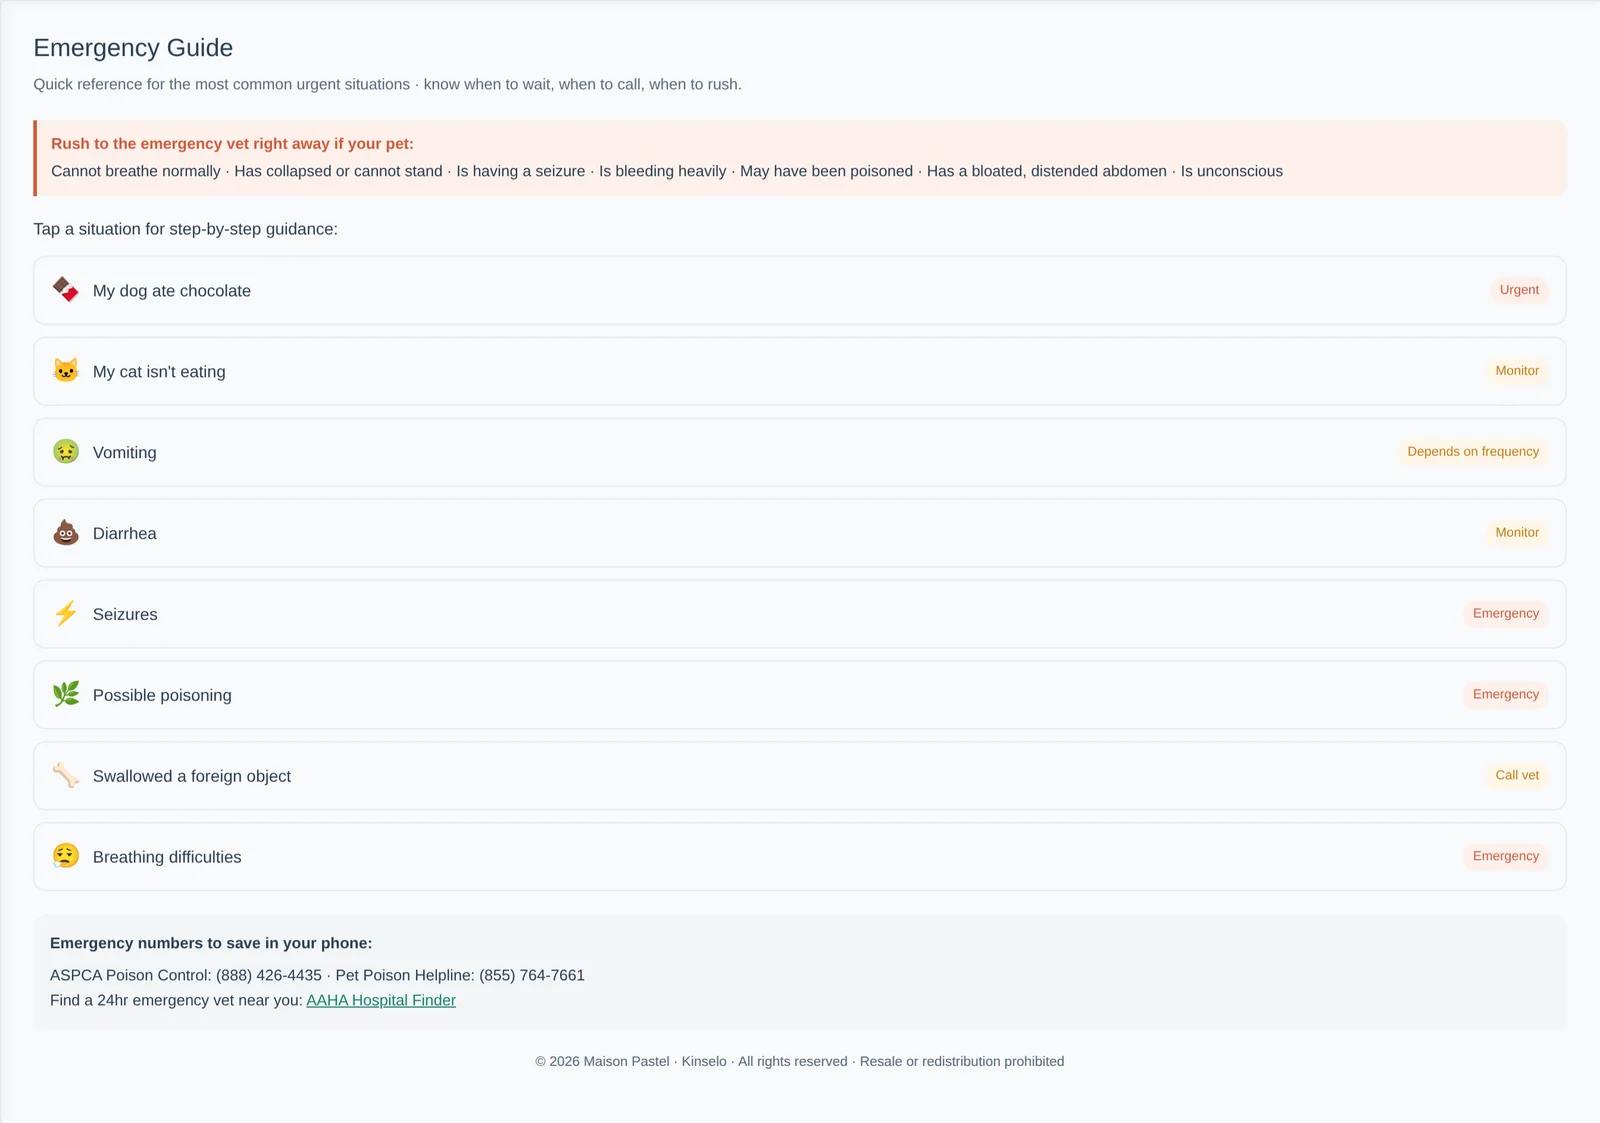The width and height of the screenshot is (1600, 1123).
Task: Click the Breathing difficulties face icon
Action: tap(66, 857)
